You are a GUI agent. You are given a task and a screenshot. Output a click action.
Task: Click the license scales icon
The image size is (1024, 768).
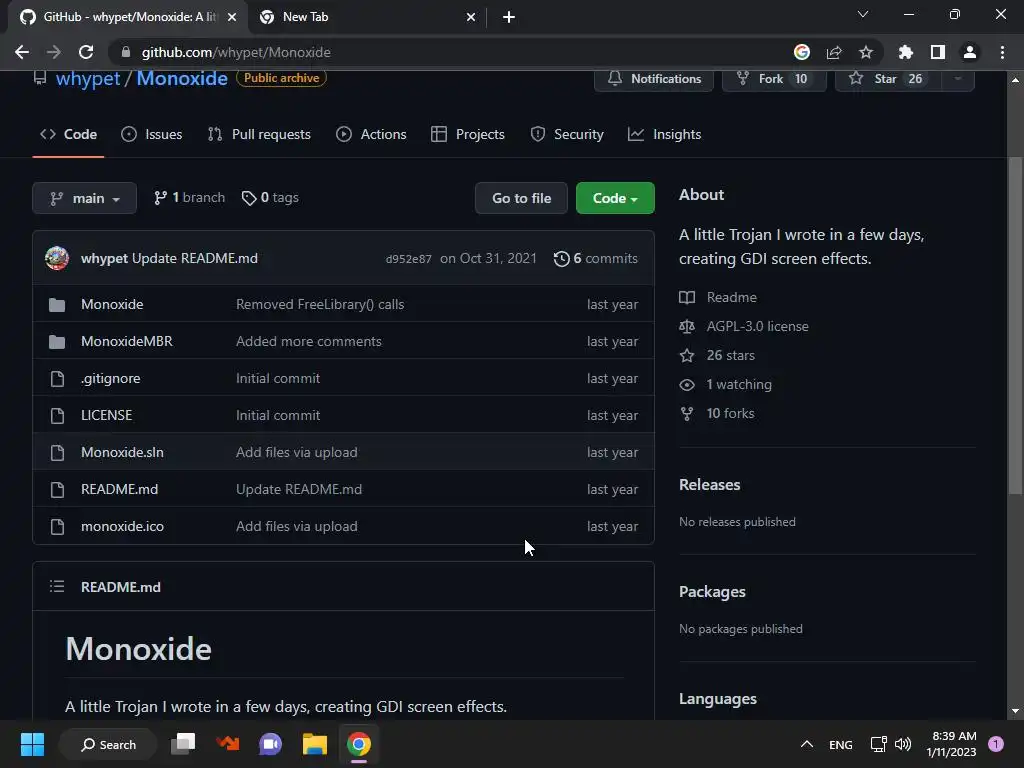coord(687,327)
